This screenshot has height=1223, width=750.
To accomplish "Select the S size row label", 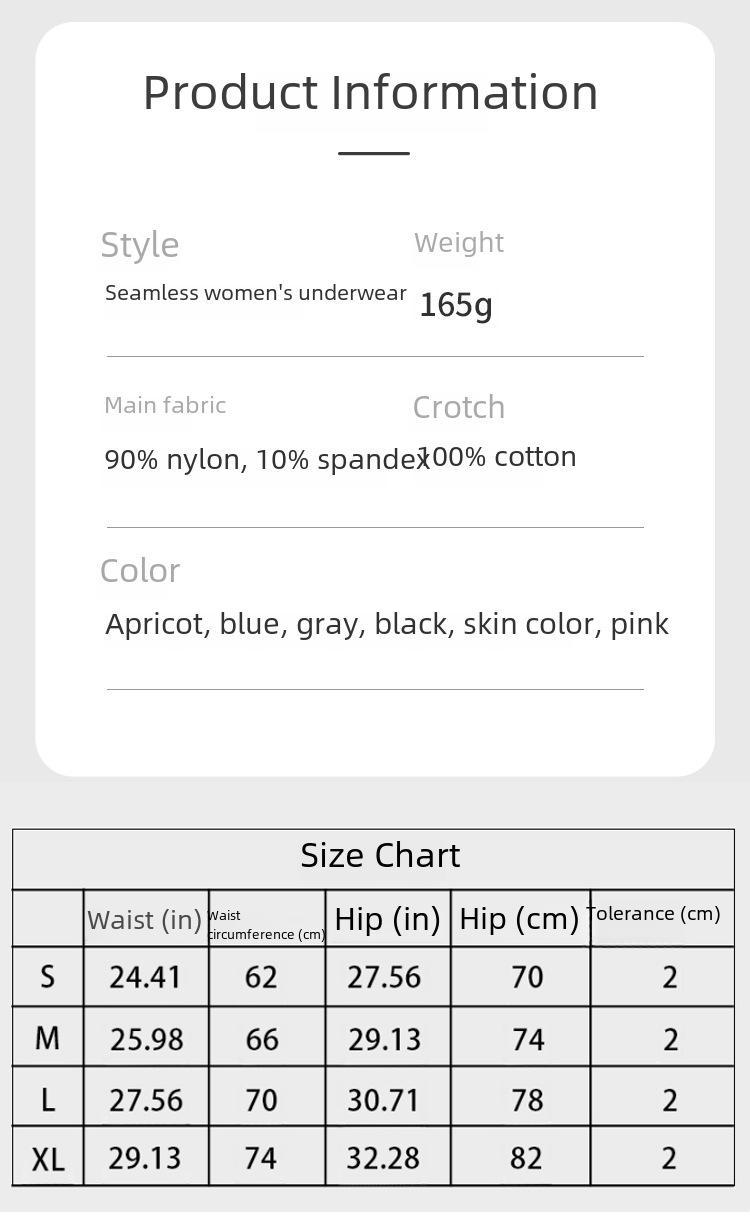I will 48,977.
